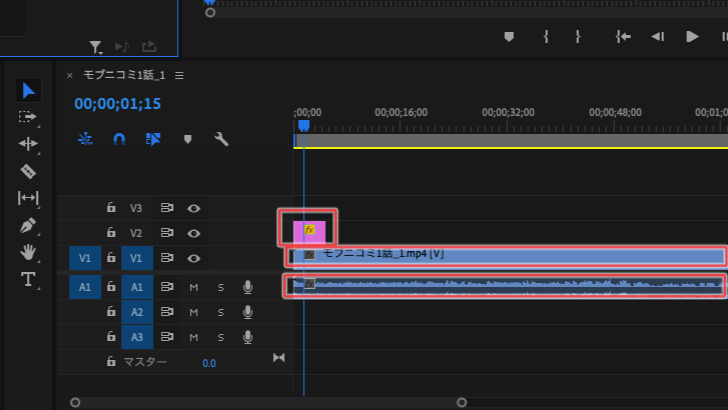Click the play button in monitor
728x410 pixels.
pos(692,37)
